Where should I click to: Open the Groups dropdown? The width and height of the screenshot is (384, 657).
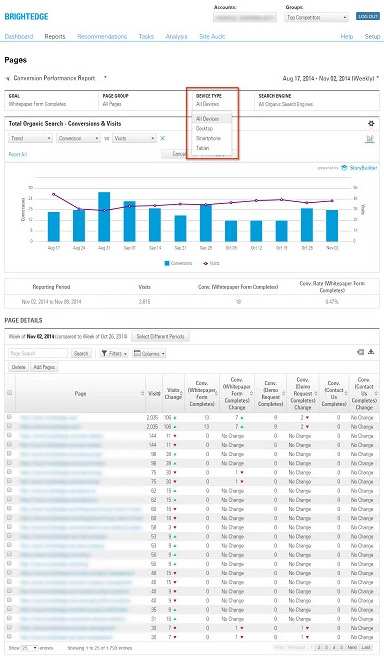pos(317,18)
